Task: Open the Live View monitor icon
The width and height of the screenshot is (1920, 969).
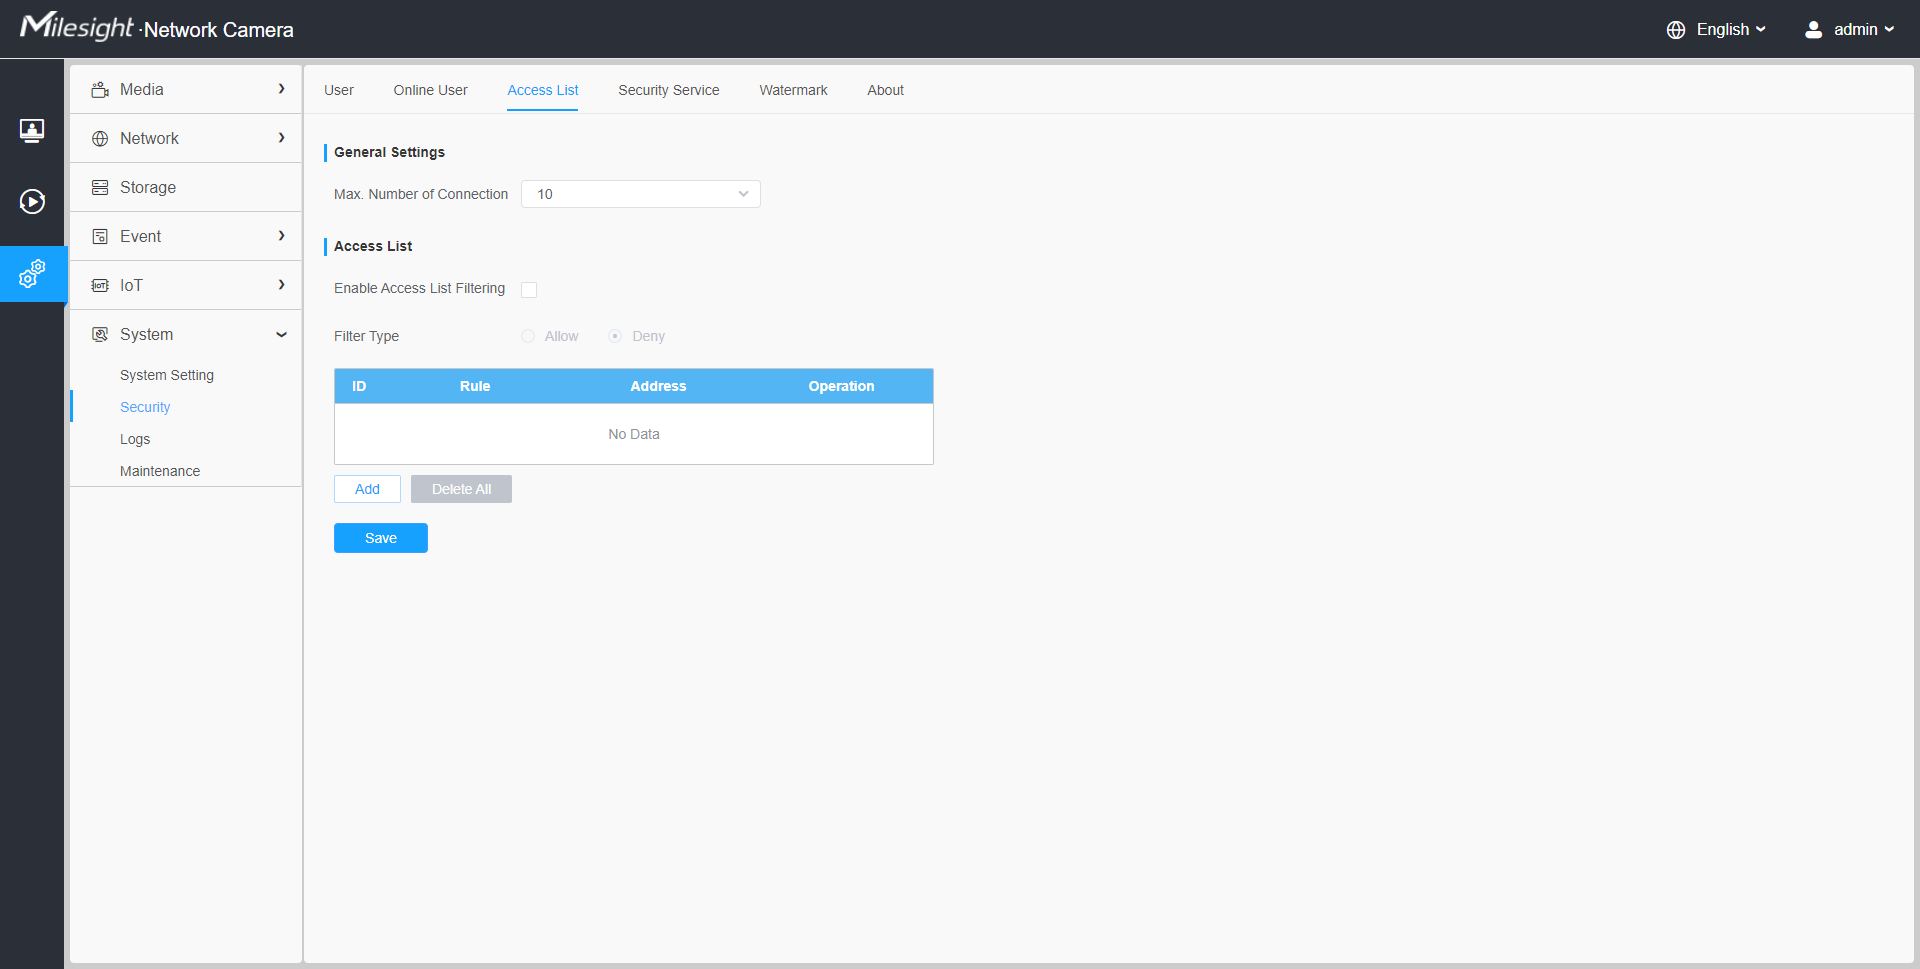Action: pyautogui.click(x=32, y=130)
